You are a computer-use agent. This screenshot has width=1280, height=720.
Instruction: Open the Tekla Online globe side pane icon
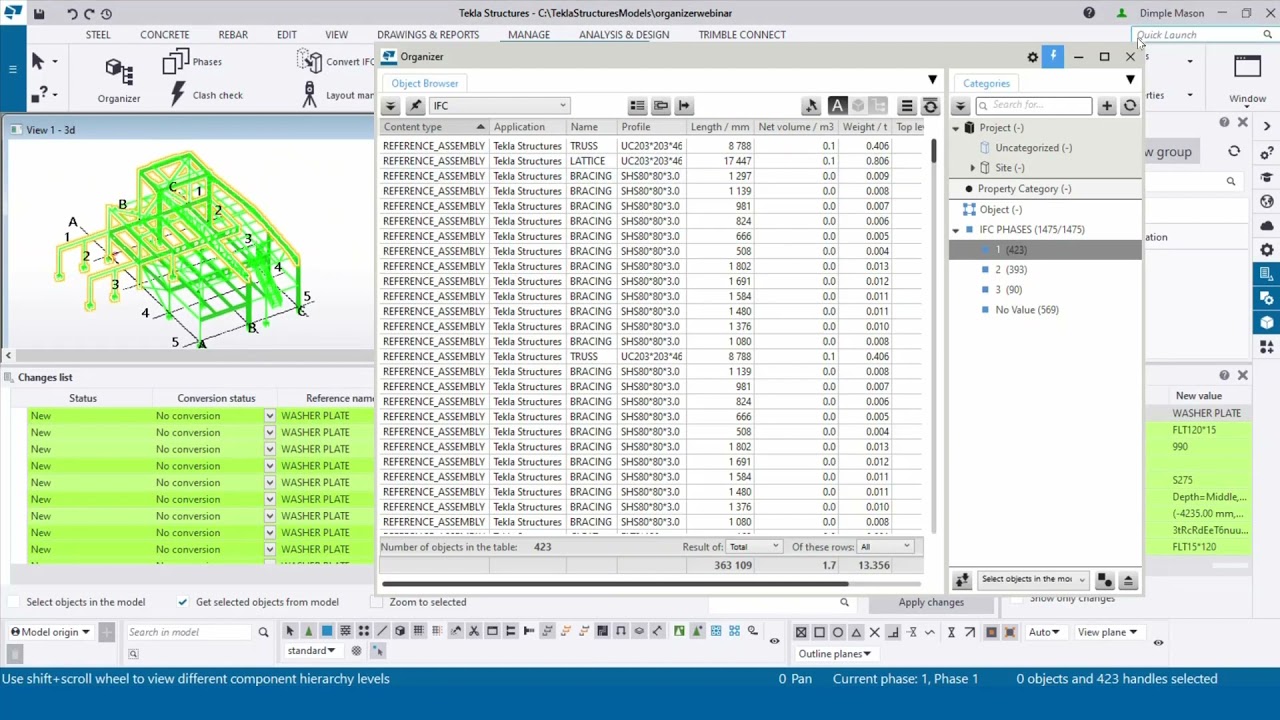[1267, 202]
